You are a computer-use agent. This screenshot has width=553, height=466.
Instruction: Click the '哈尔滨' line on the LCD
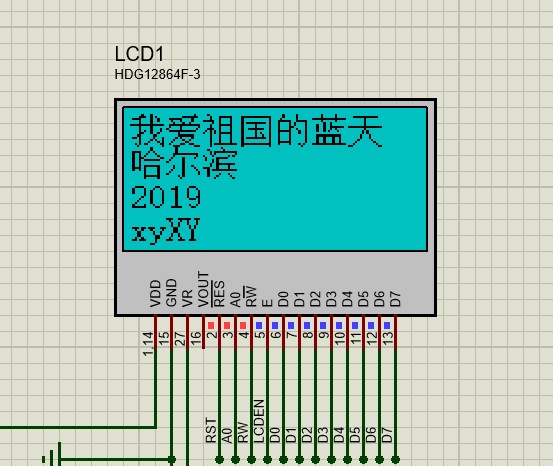(183, 164)
